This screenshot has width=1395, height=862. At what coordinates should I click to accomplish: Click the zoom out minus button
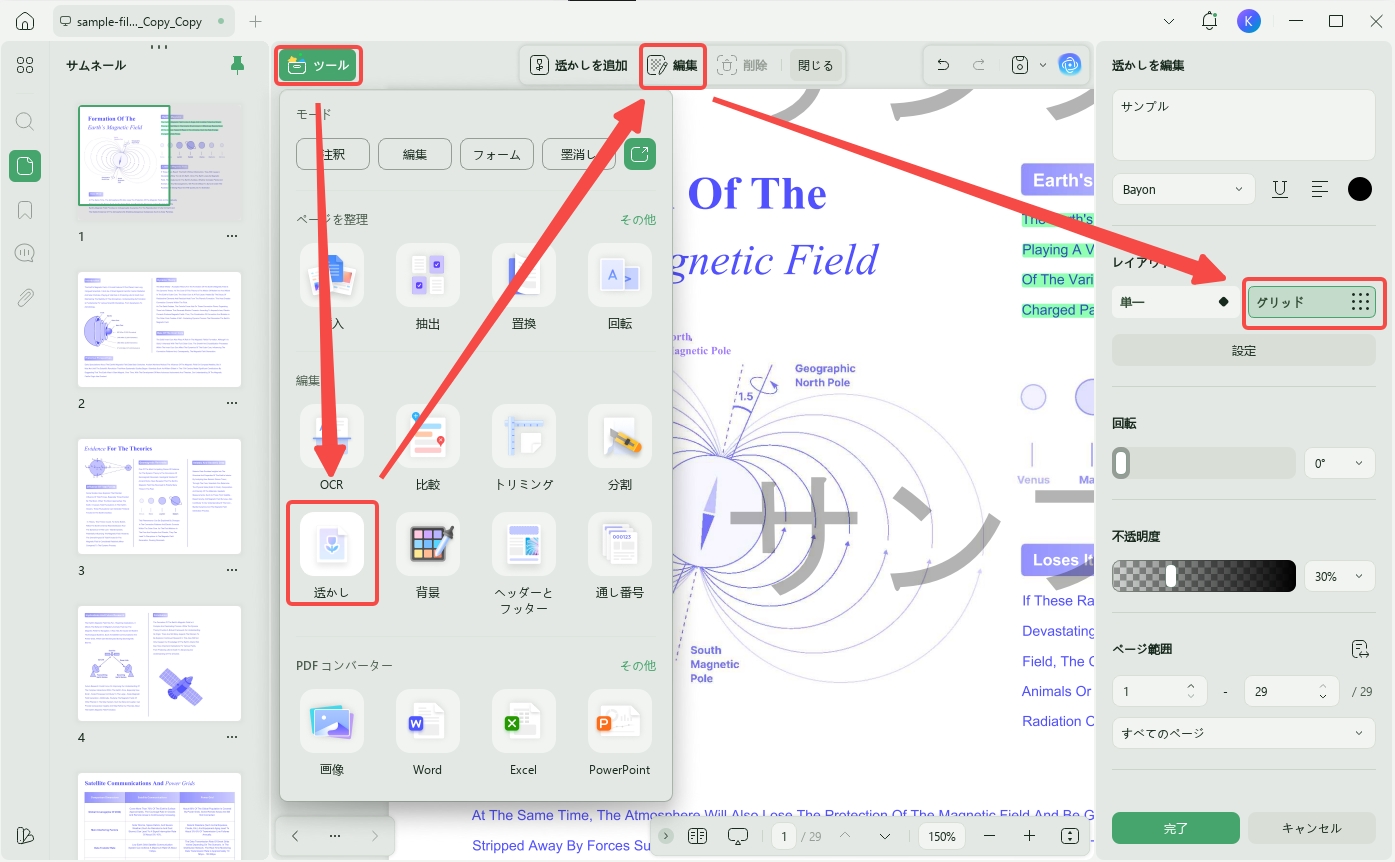pyautogui.click(x=989, y=836)
